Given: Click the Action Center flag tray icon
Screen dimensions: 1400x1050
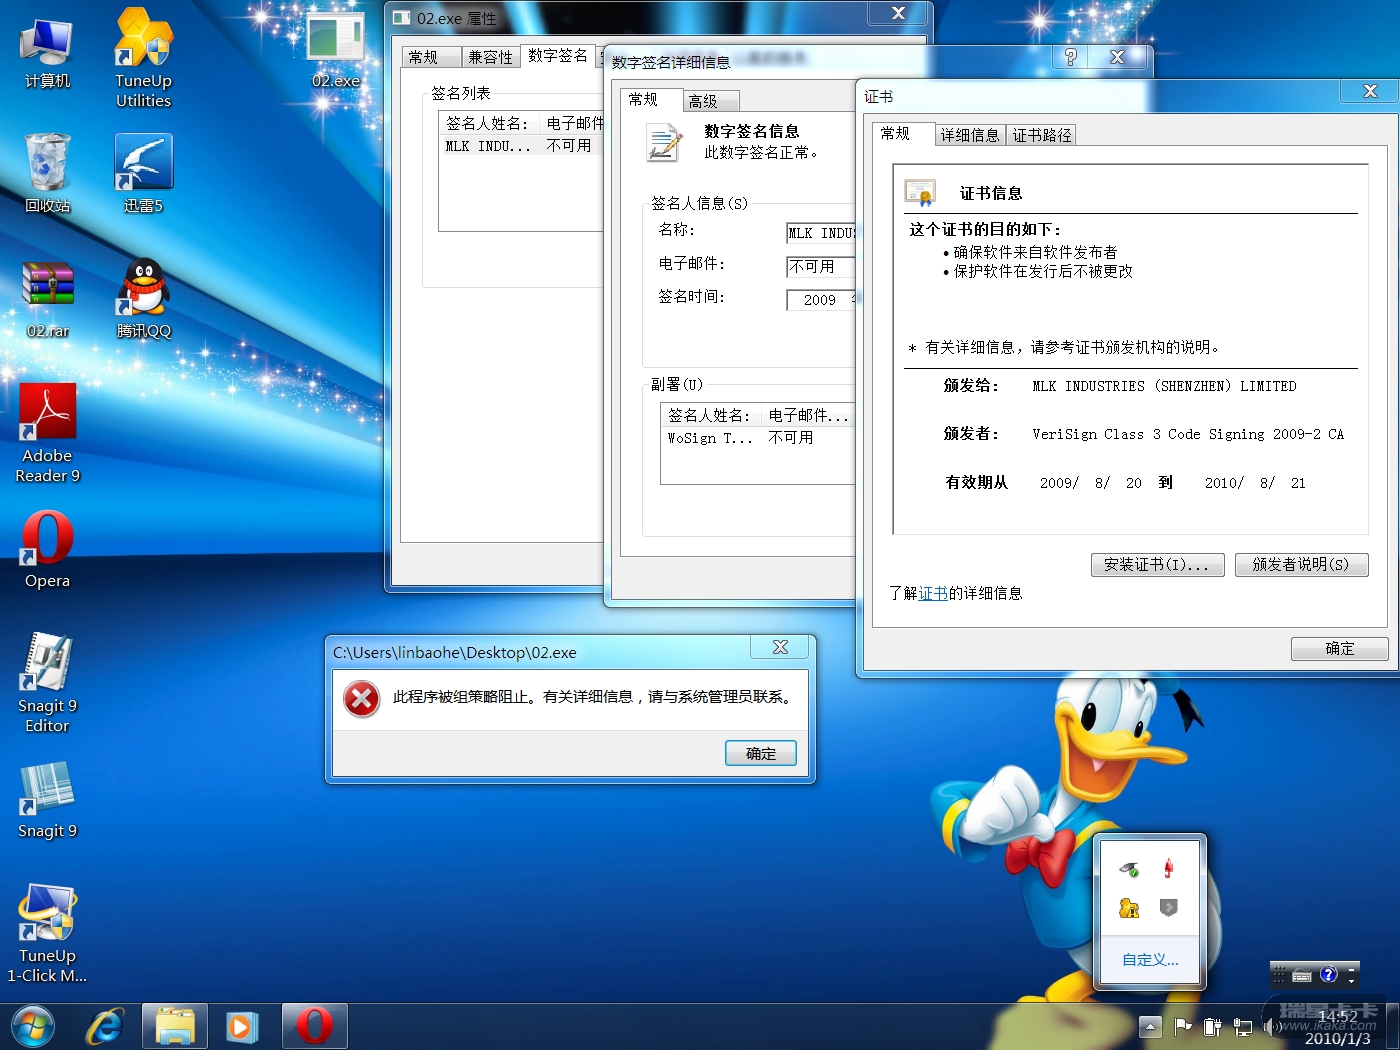Looking at the screenshot, I should click(x=1183, y=1026).
